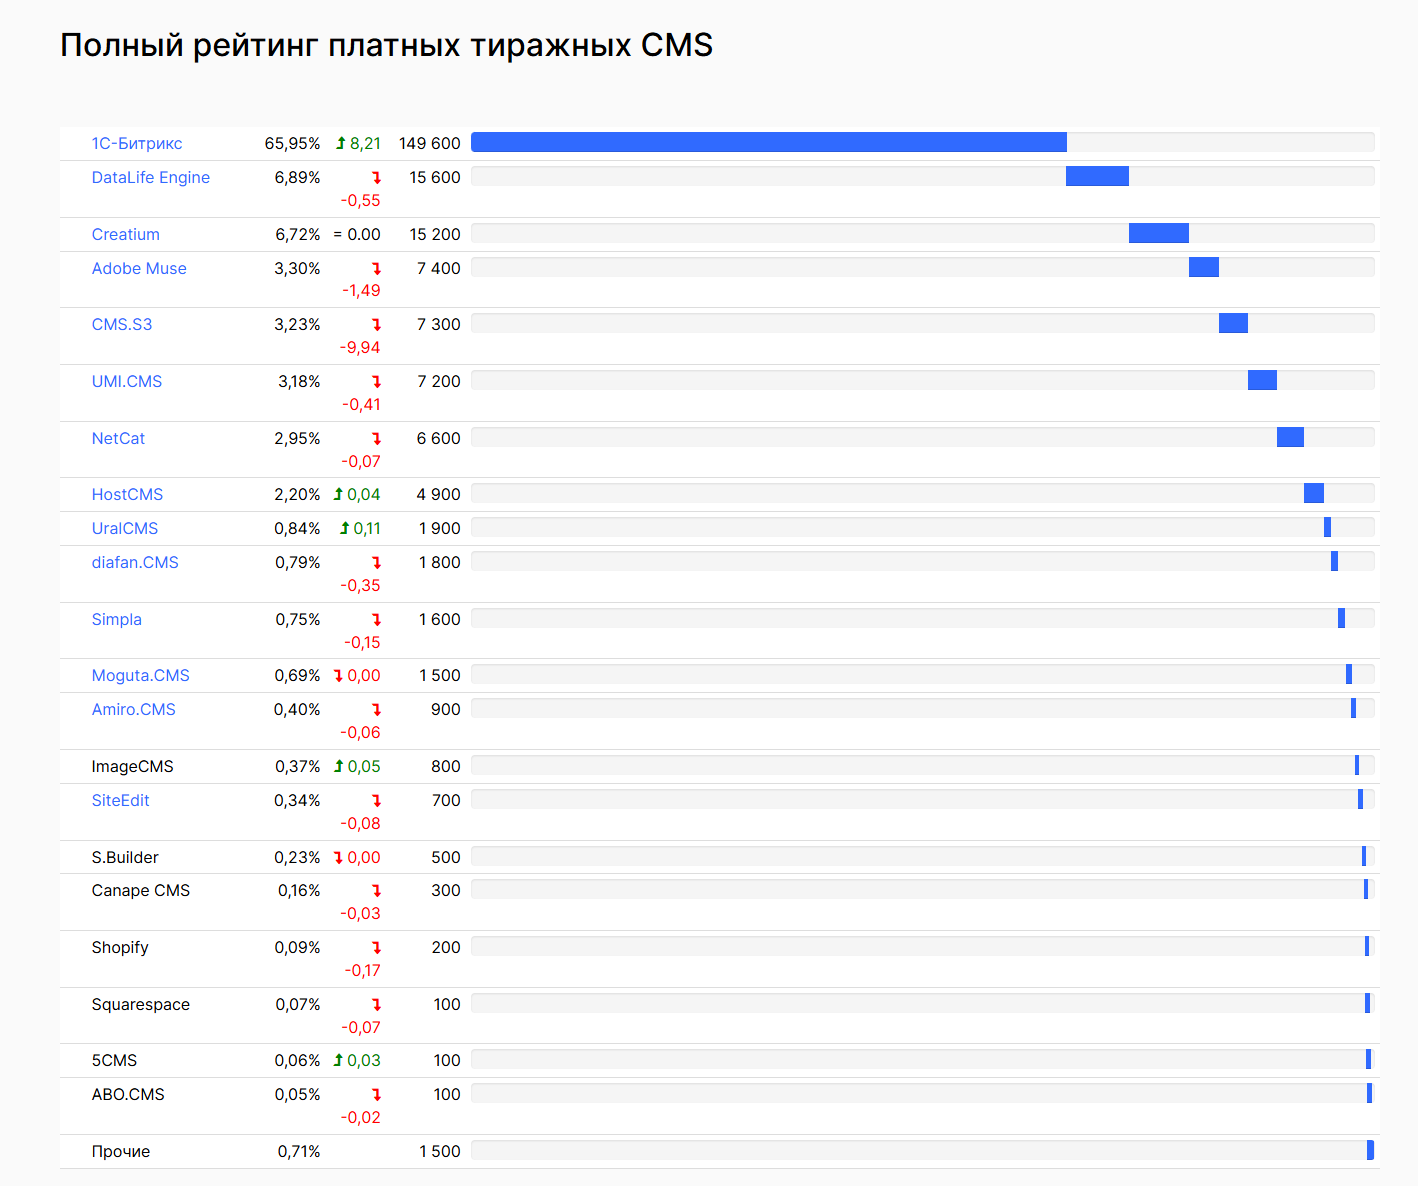1418x1186 pixels.
Task: Click the Simpla link
Action: click(x=117, y=619)
